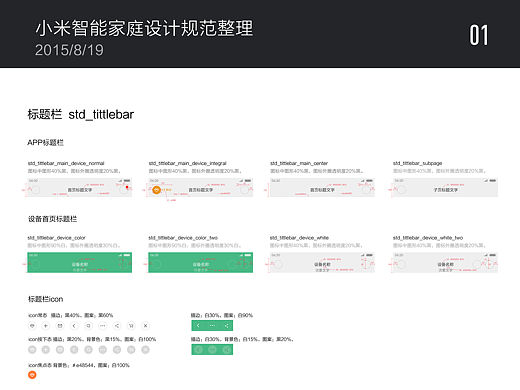520x390 pixels.
Task: Click the icon焦点态 description with #e48544
Action: [x=79, y=365]
